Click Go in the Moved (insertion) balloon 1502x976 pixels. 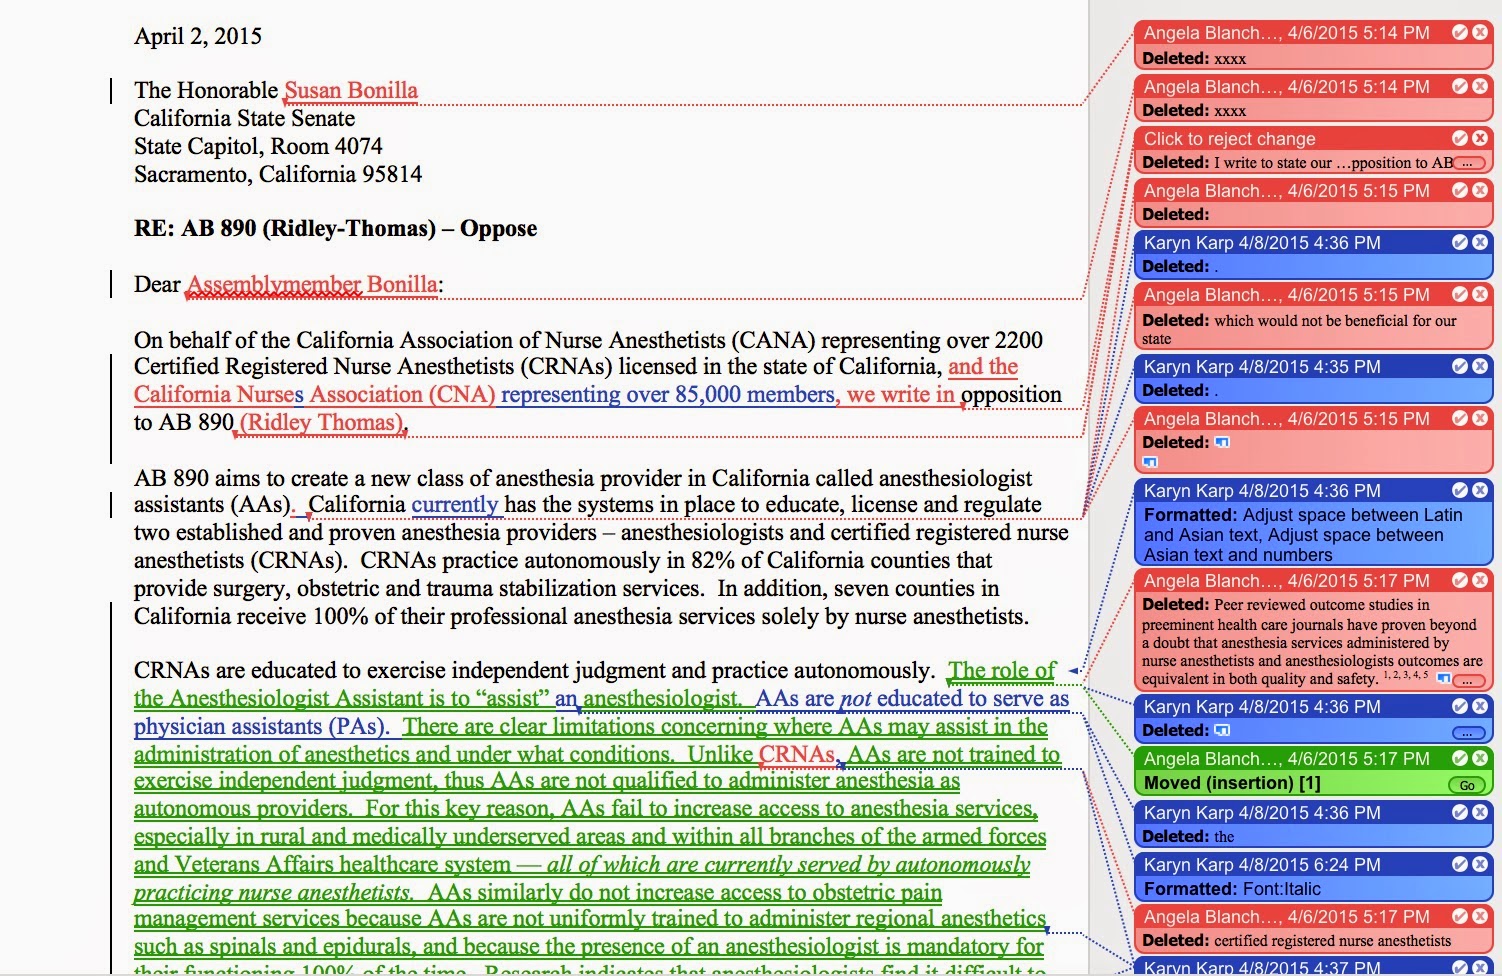pyautogui.click(x=1466, y=785)
